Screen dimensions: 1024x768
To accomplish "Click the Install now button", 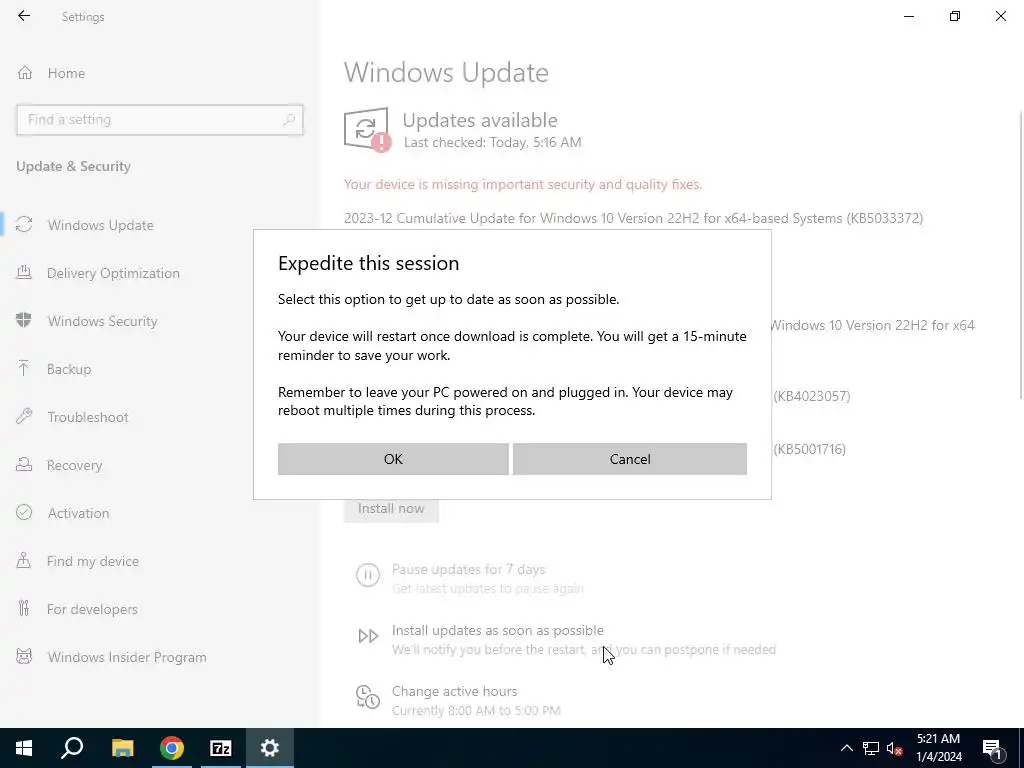I will 391,509.
